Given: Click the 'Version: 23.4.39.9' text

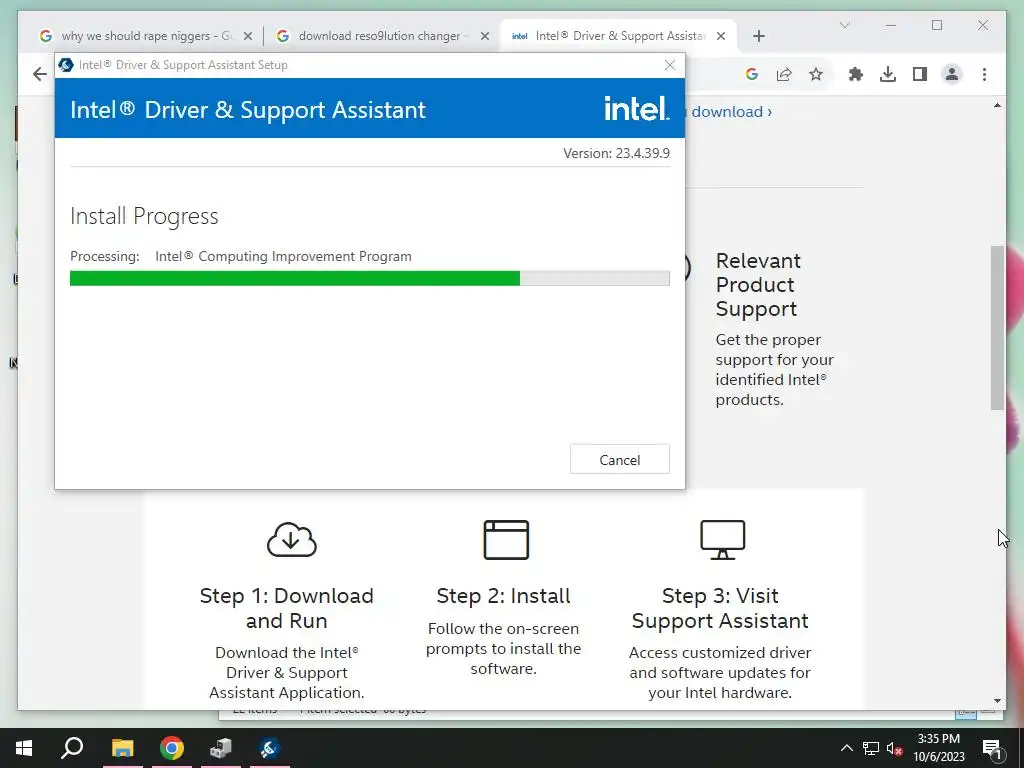Looking at the screenshot, I should click(616, 153).
